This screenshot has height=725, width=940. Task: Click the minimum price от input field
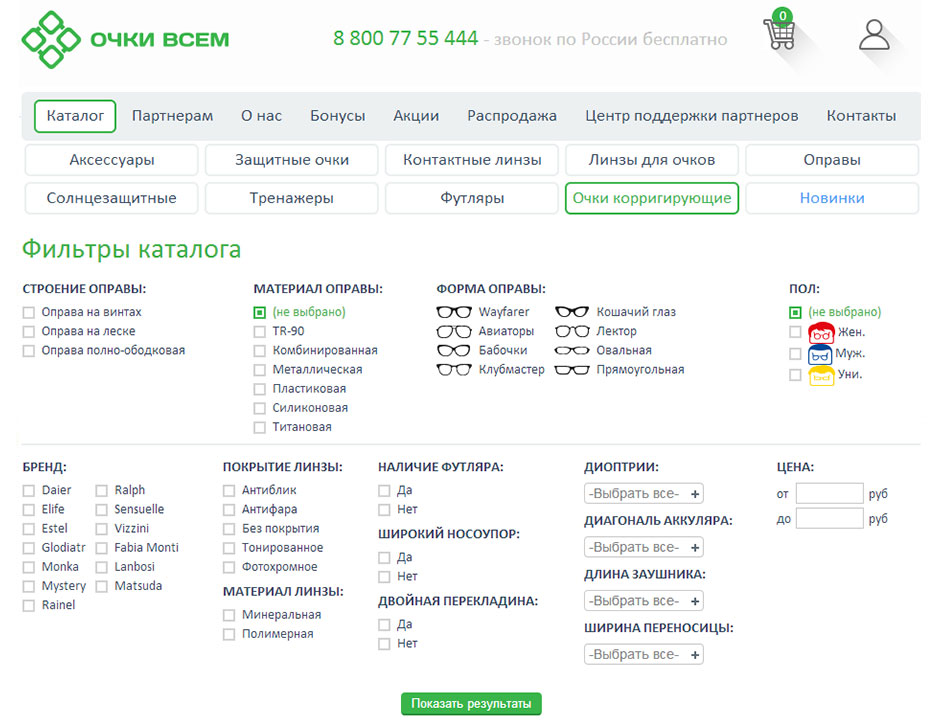coord(829,494)
